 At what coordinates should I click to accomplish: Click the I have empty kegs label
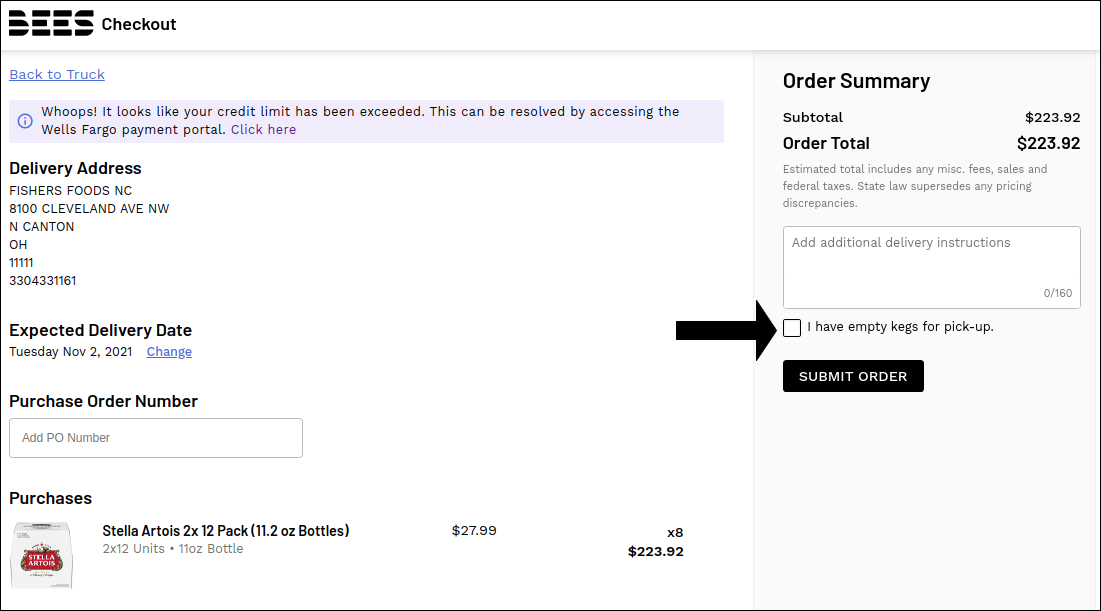[900, 327]
